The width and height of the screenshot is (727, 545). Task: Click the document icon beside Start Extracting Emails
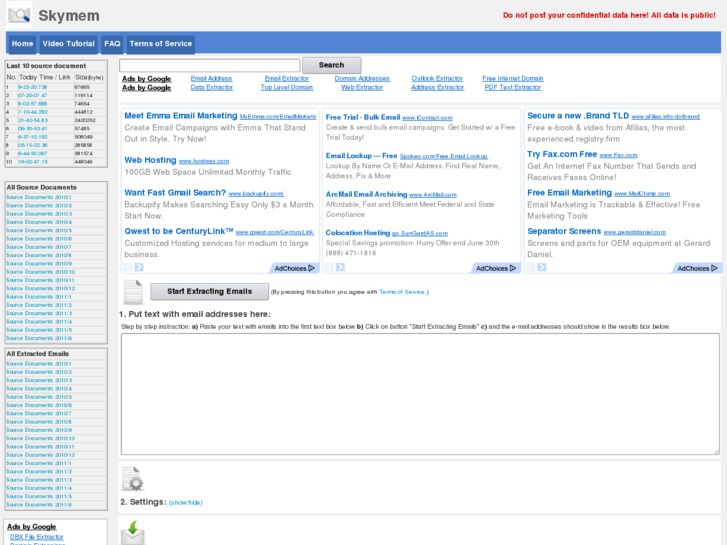133,292
